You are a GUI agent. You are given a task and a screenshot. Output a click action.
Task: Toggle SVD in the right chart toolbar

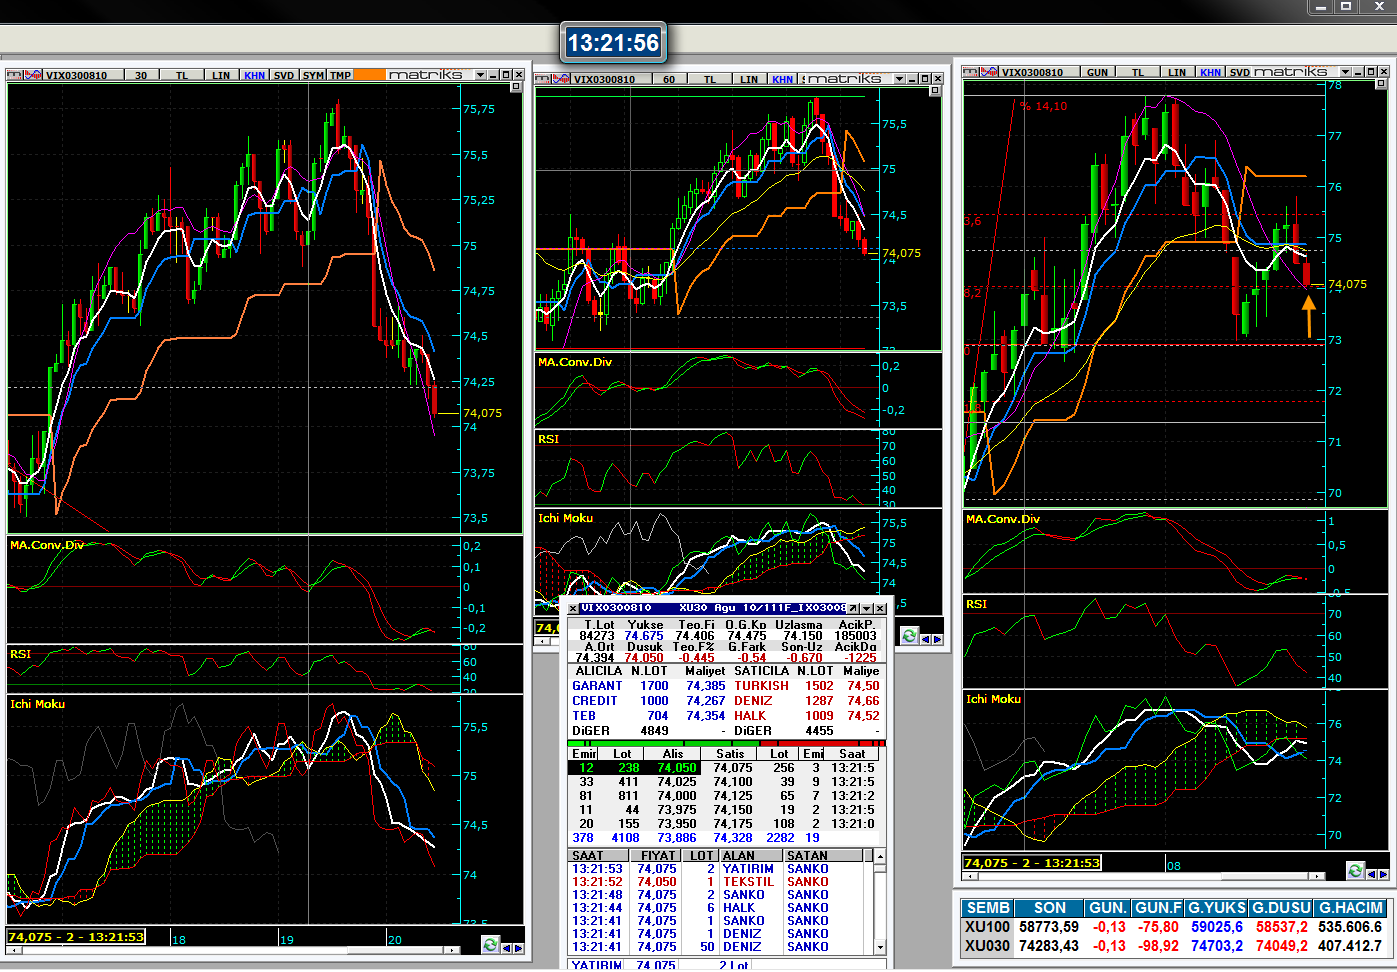click(1240, 72)
